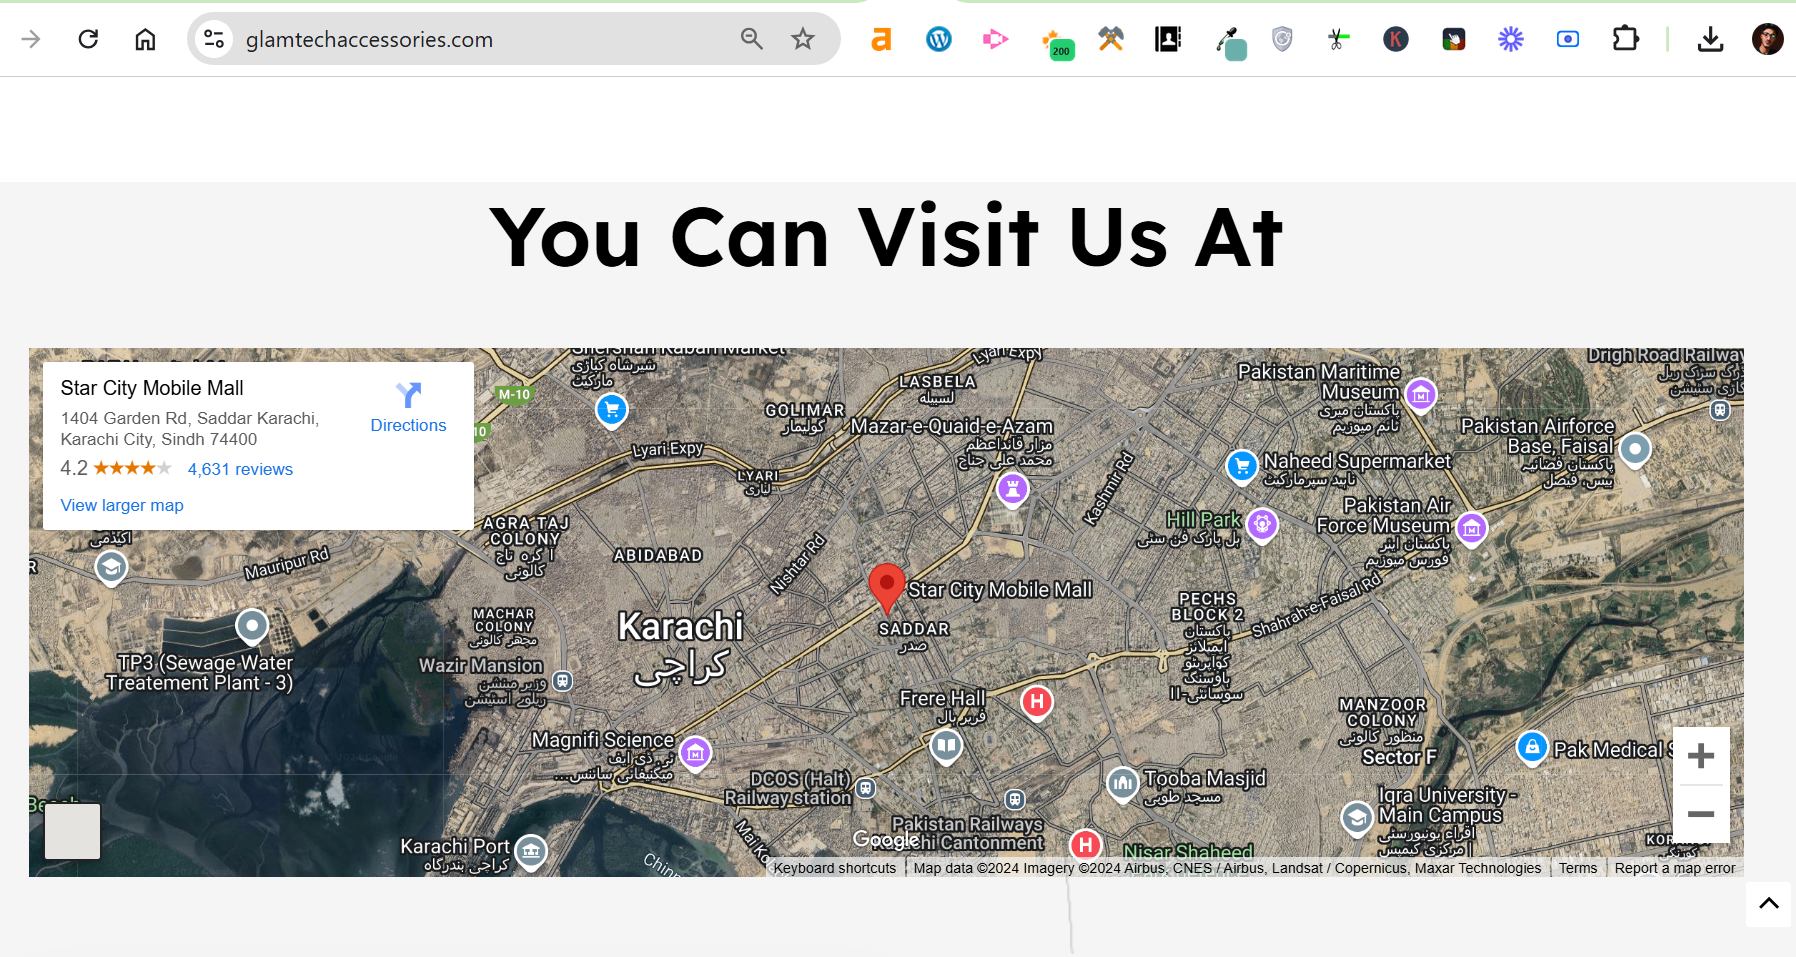Click the Tooba Masjid marker
Viewport: 1796px width, 957px height.
(x=1123, y=784)
